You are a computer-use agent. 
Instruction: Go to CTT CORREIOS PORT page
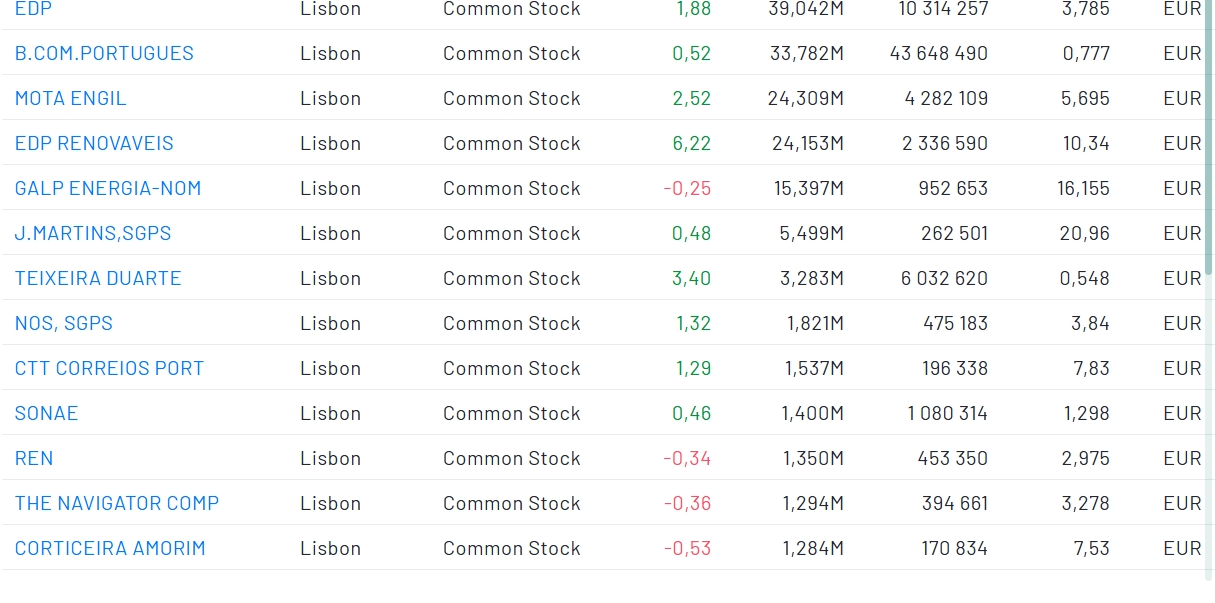pos(109,368)
